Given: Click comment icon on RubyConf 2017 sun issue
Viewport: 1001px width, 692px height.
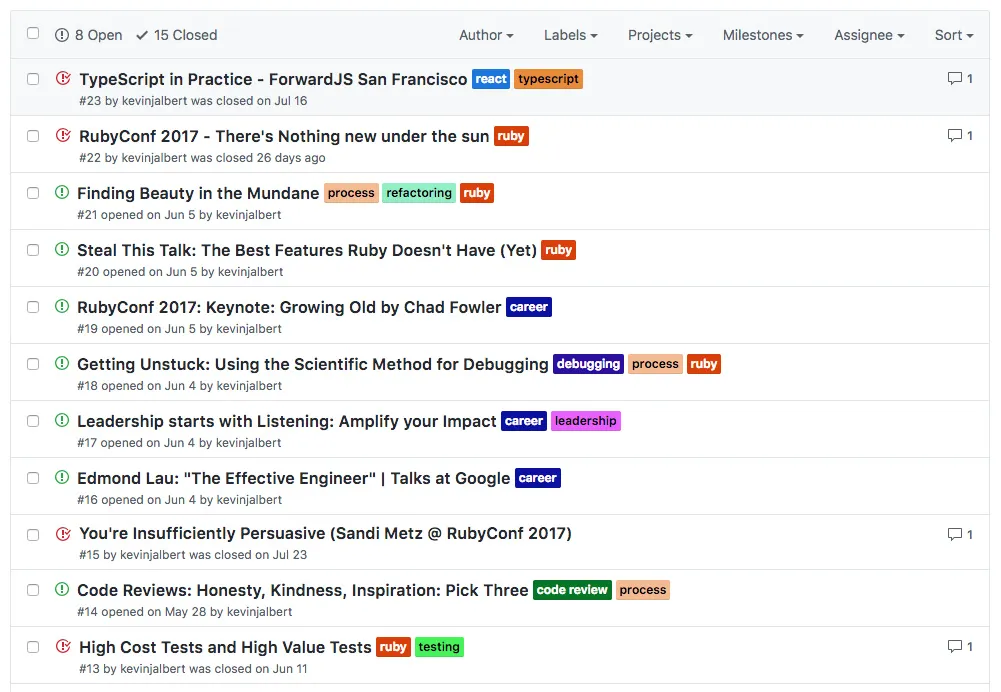Looking at the screenshot, I should coord(954,135).
